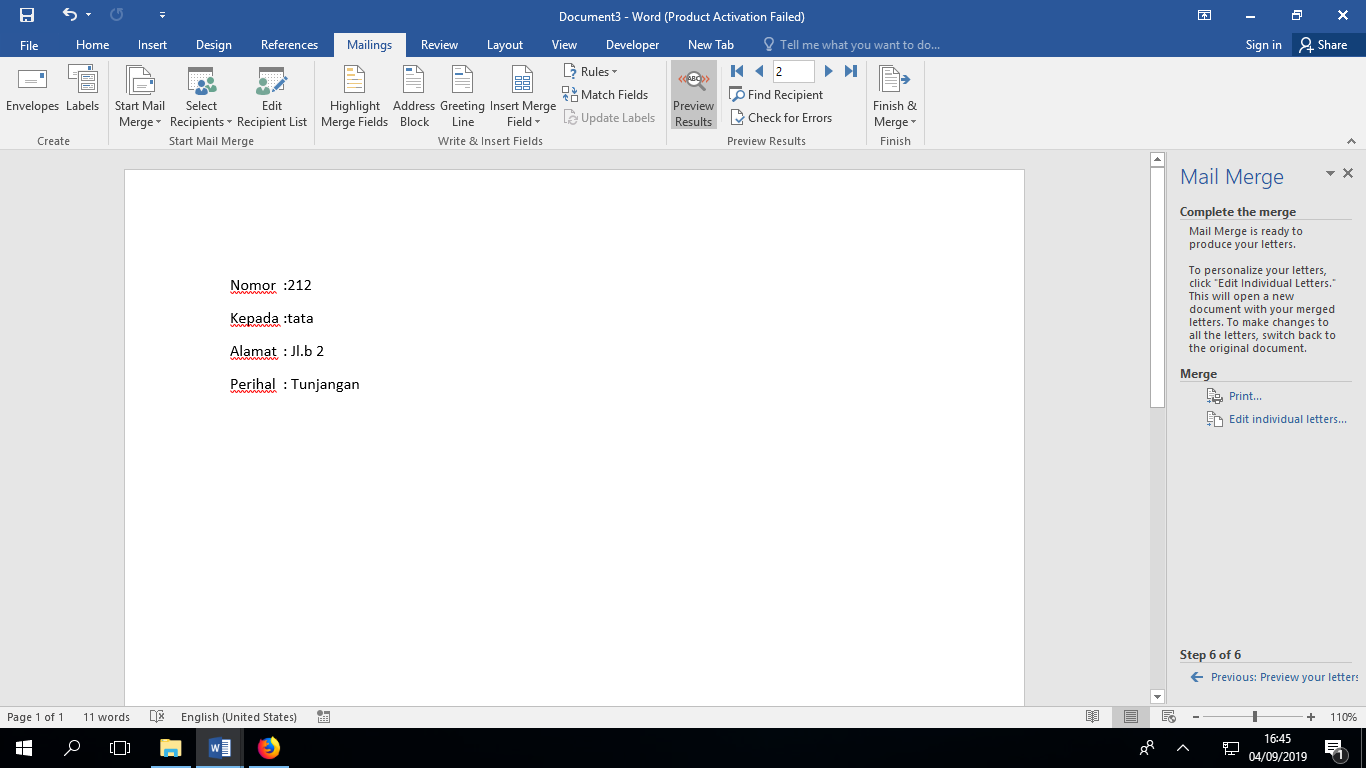Insert an Address Block
Screen dimensions: 1366x768
coord(414,96)
